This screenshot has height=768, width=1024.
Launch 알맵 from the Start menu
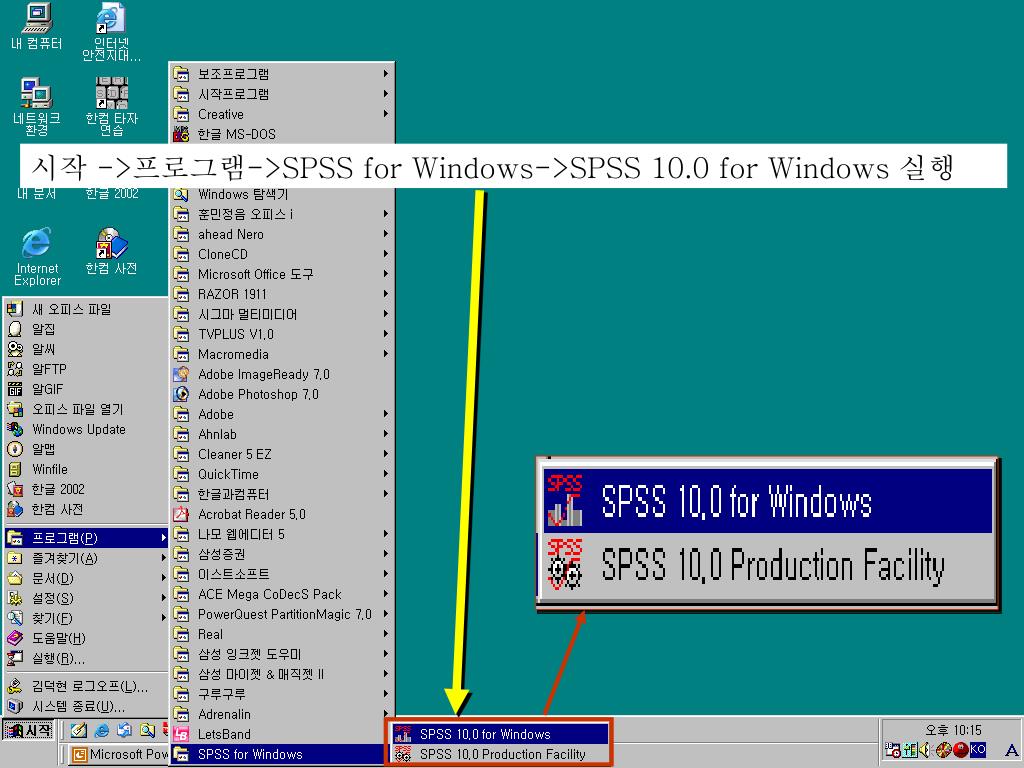coord(85,449)
